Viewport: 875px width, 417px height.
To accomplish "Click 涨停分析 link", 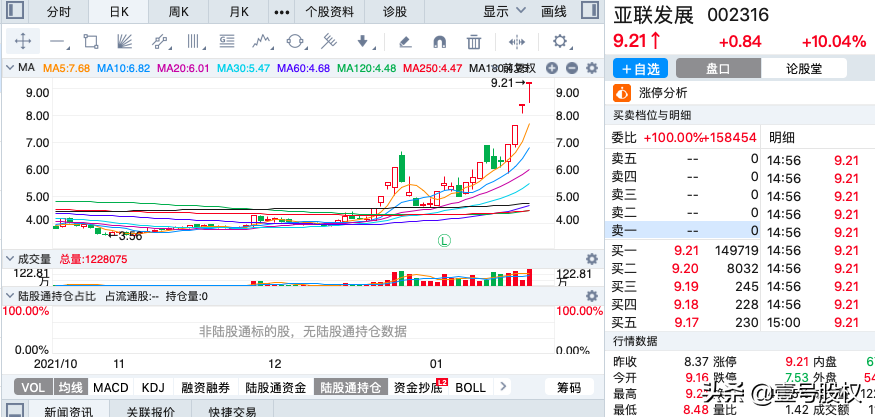I will [663, 93].
